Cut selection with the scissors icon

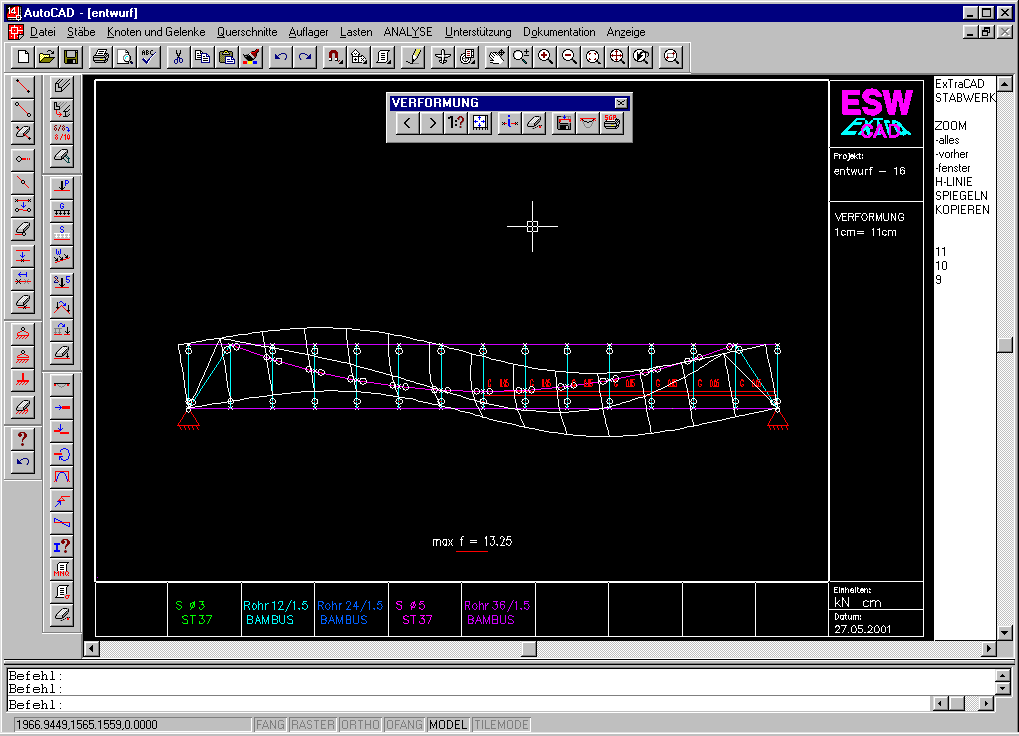178,57
